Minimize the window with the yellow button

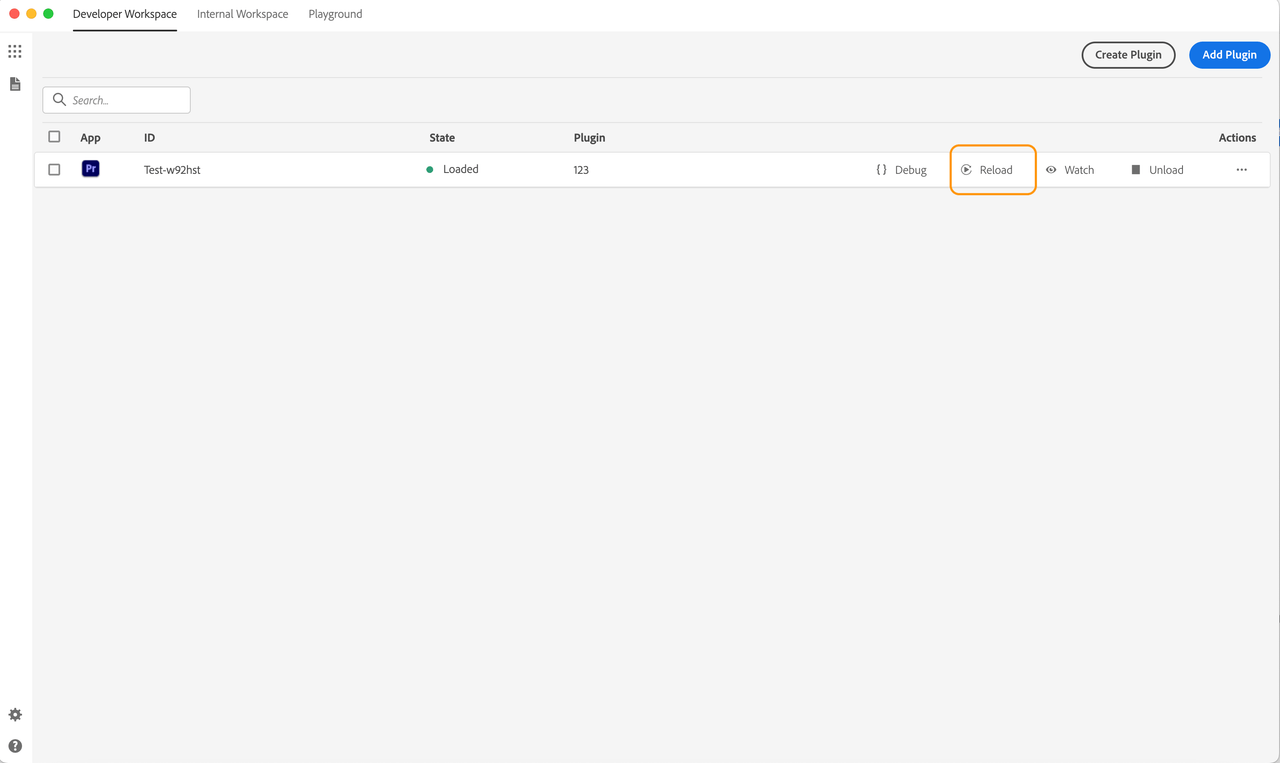(x=31, y=14)
